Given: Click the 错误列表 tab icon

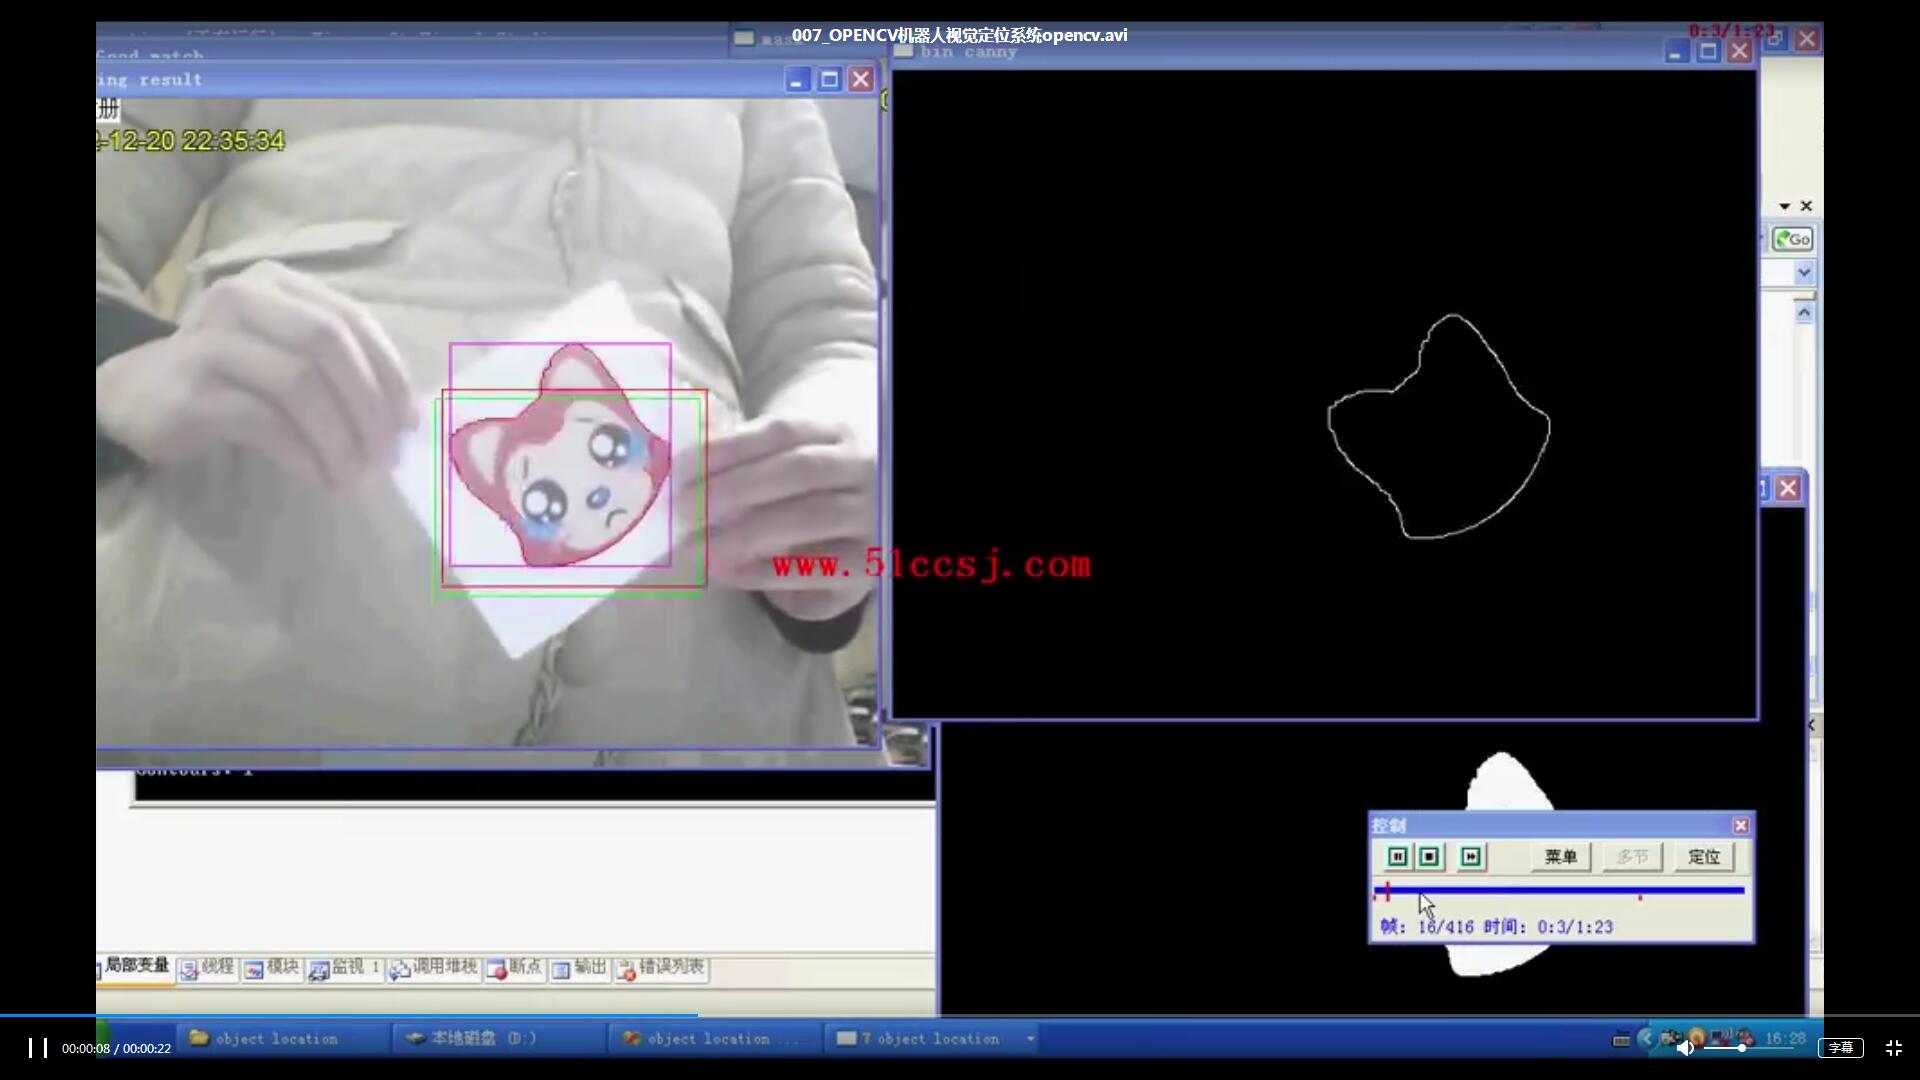Looking at the screenshot, I should [626, 969].
